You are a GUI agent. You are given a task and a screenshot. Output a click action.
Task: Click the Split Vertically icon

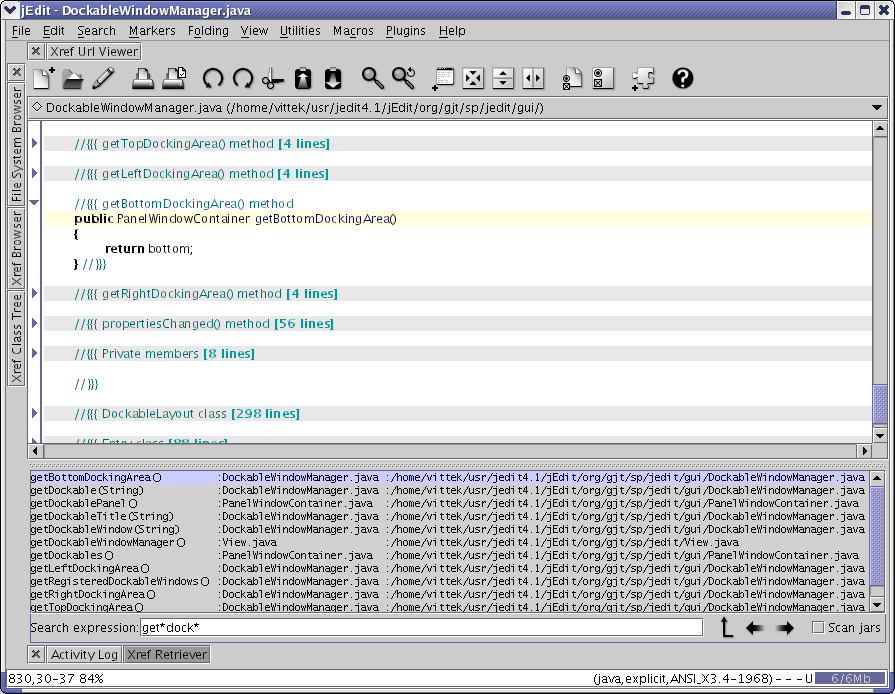[533, 78]
